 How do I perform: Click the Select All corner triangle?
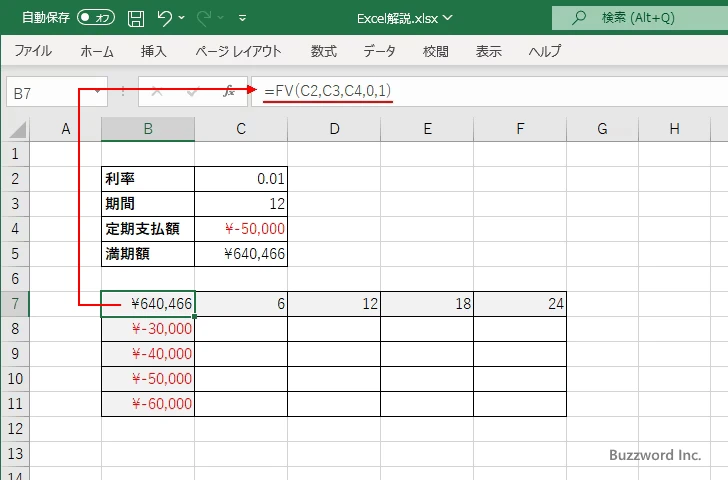[18, 129]
